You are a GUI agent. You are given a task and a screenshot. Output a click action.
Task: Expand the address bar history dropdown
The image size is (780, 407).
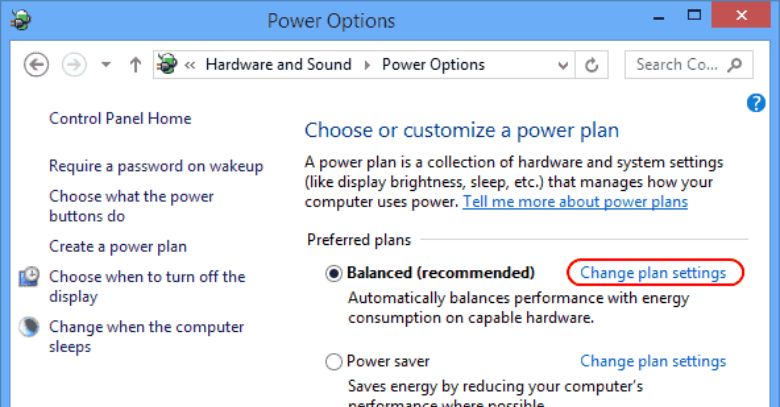563,65
